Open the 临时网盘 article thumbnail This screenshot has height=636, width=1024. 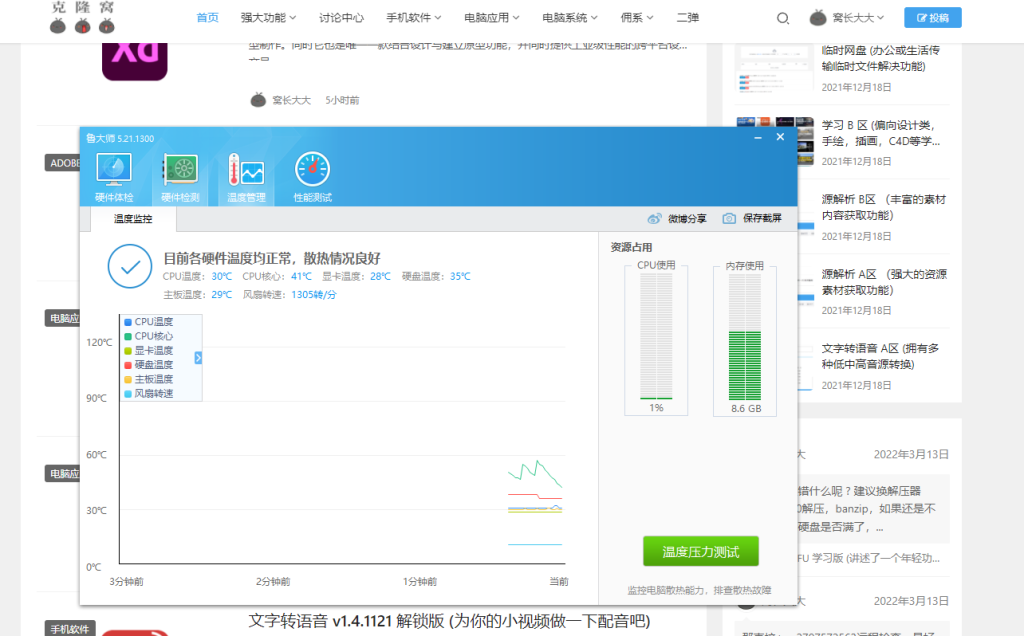775,68
